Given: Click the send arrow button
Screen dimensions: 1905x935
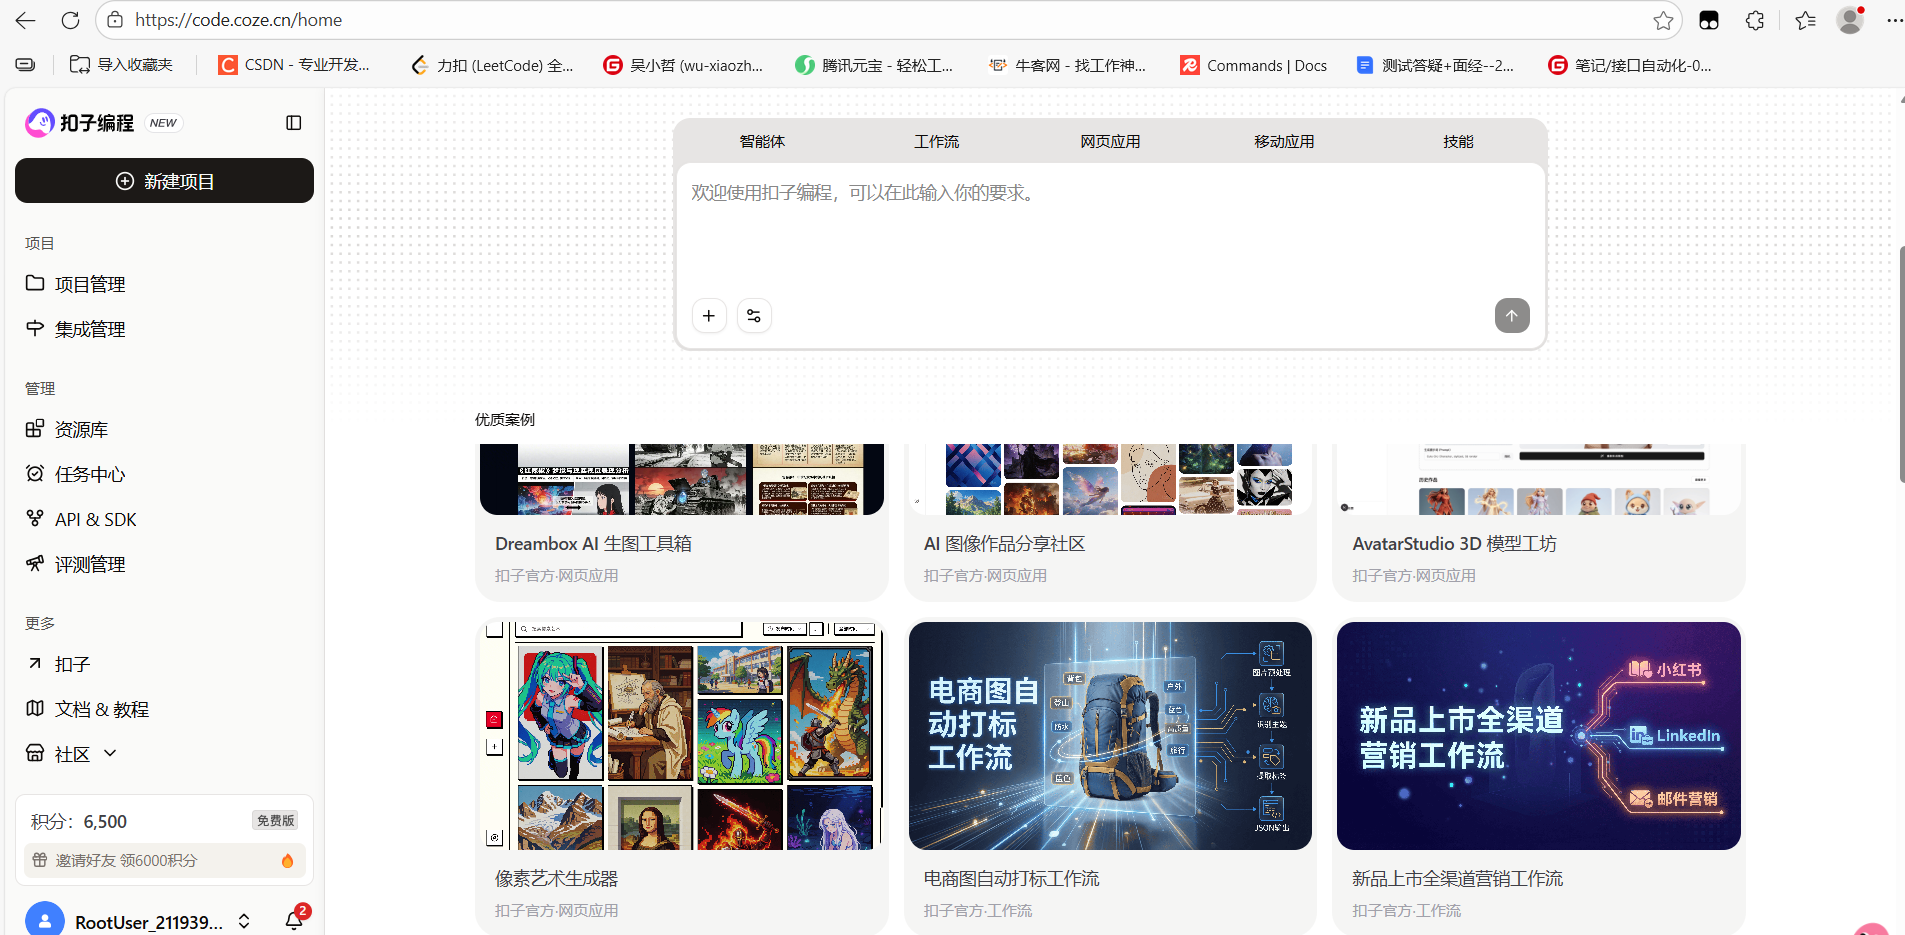Looking at the screenshot, I should (1512, 316).
